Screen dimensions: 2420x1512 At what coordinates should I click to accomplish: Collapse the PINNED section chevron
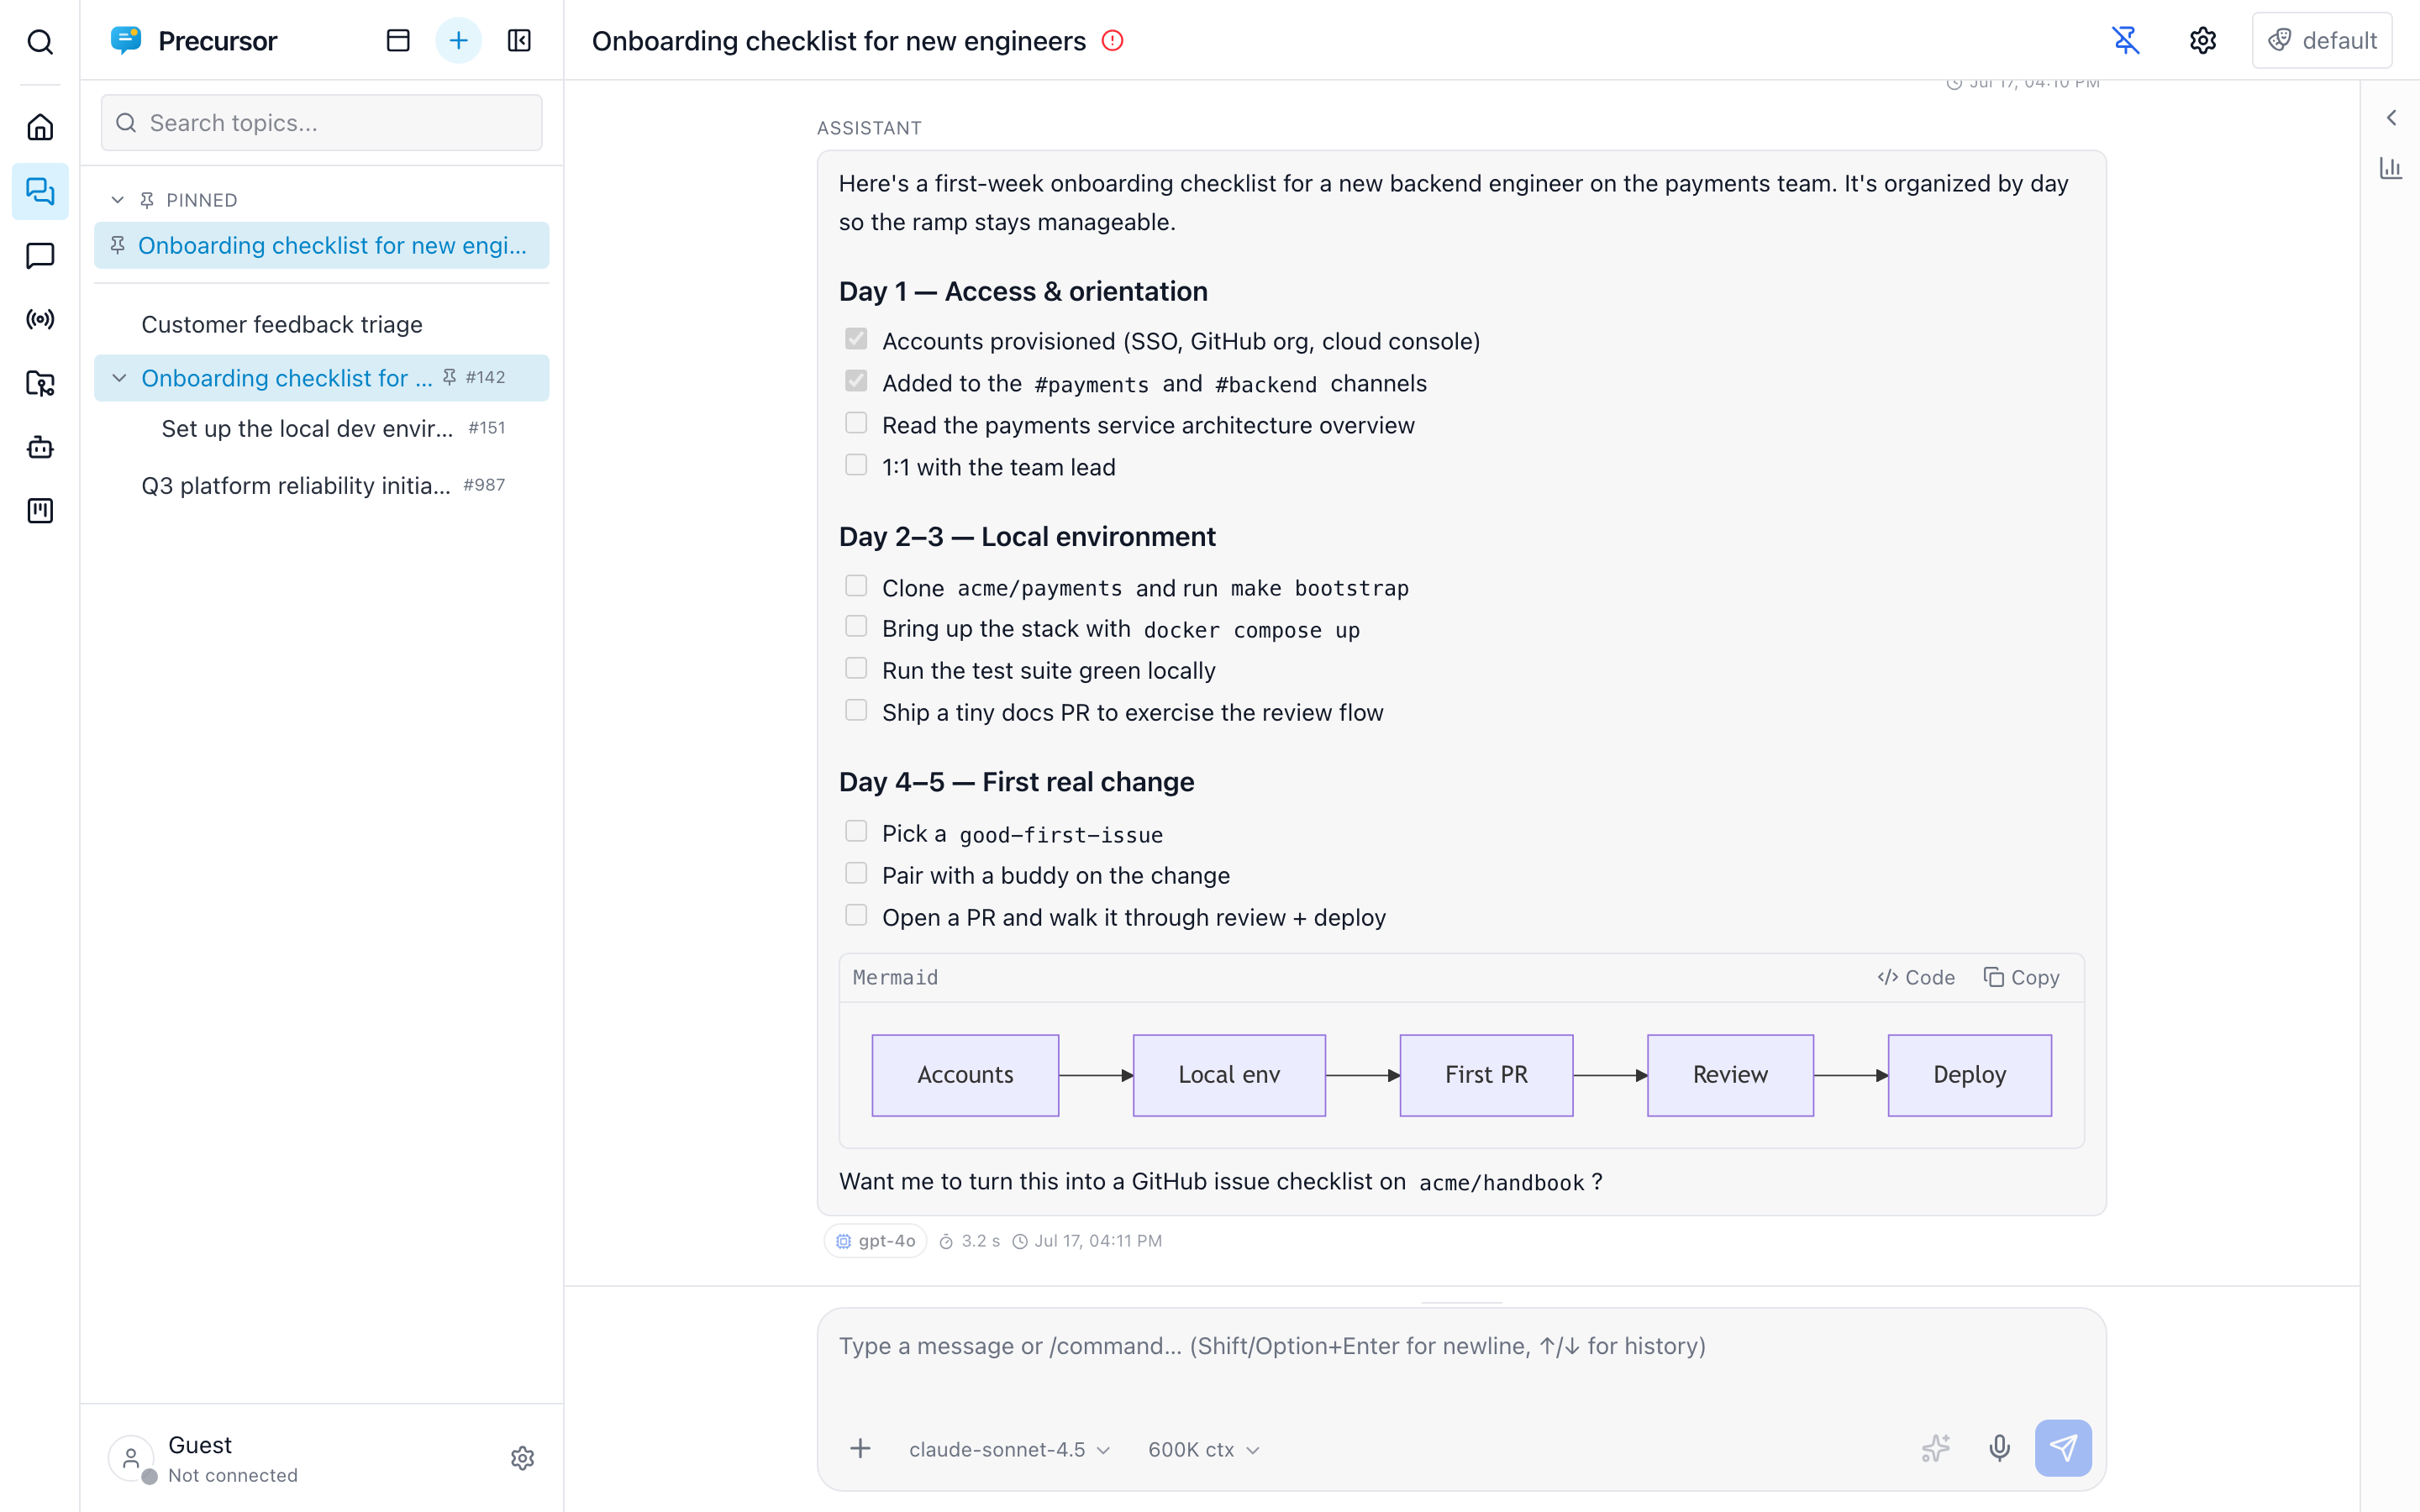[118, 200]
